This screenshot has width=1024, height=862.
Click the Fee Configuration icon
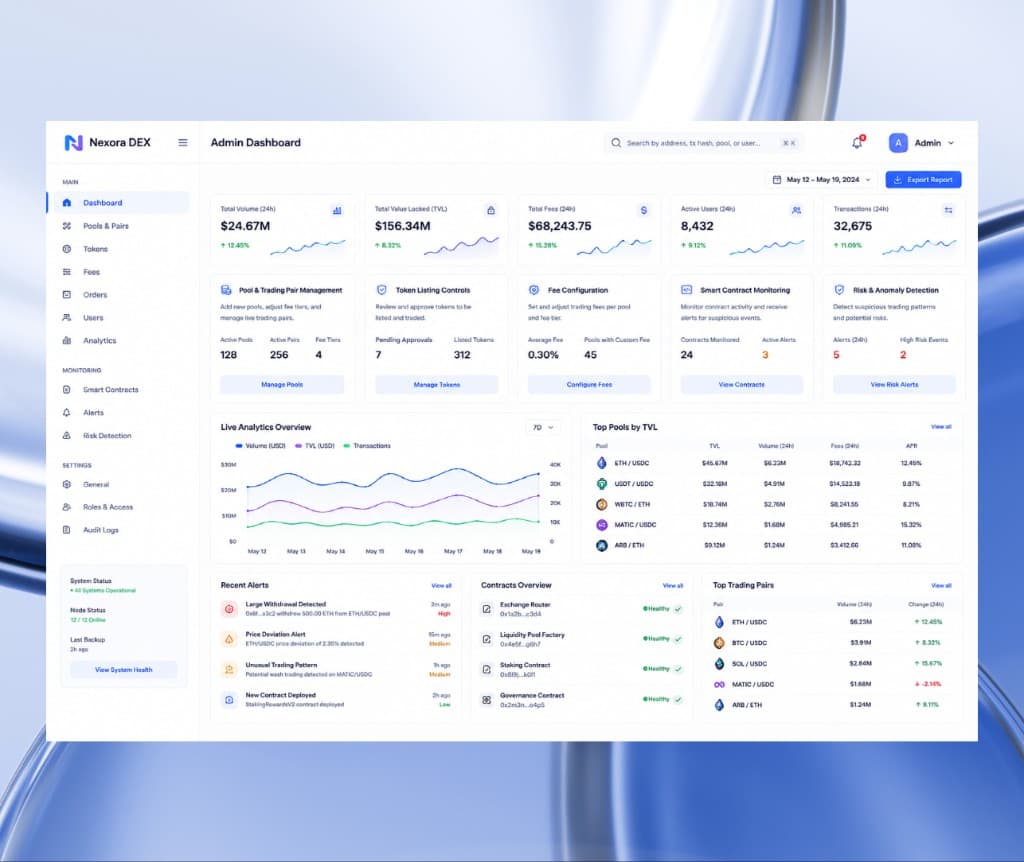pyautogui.click(x=534, y=290)
